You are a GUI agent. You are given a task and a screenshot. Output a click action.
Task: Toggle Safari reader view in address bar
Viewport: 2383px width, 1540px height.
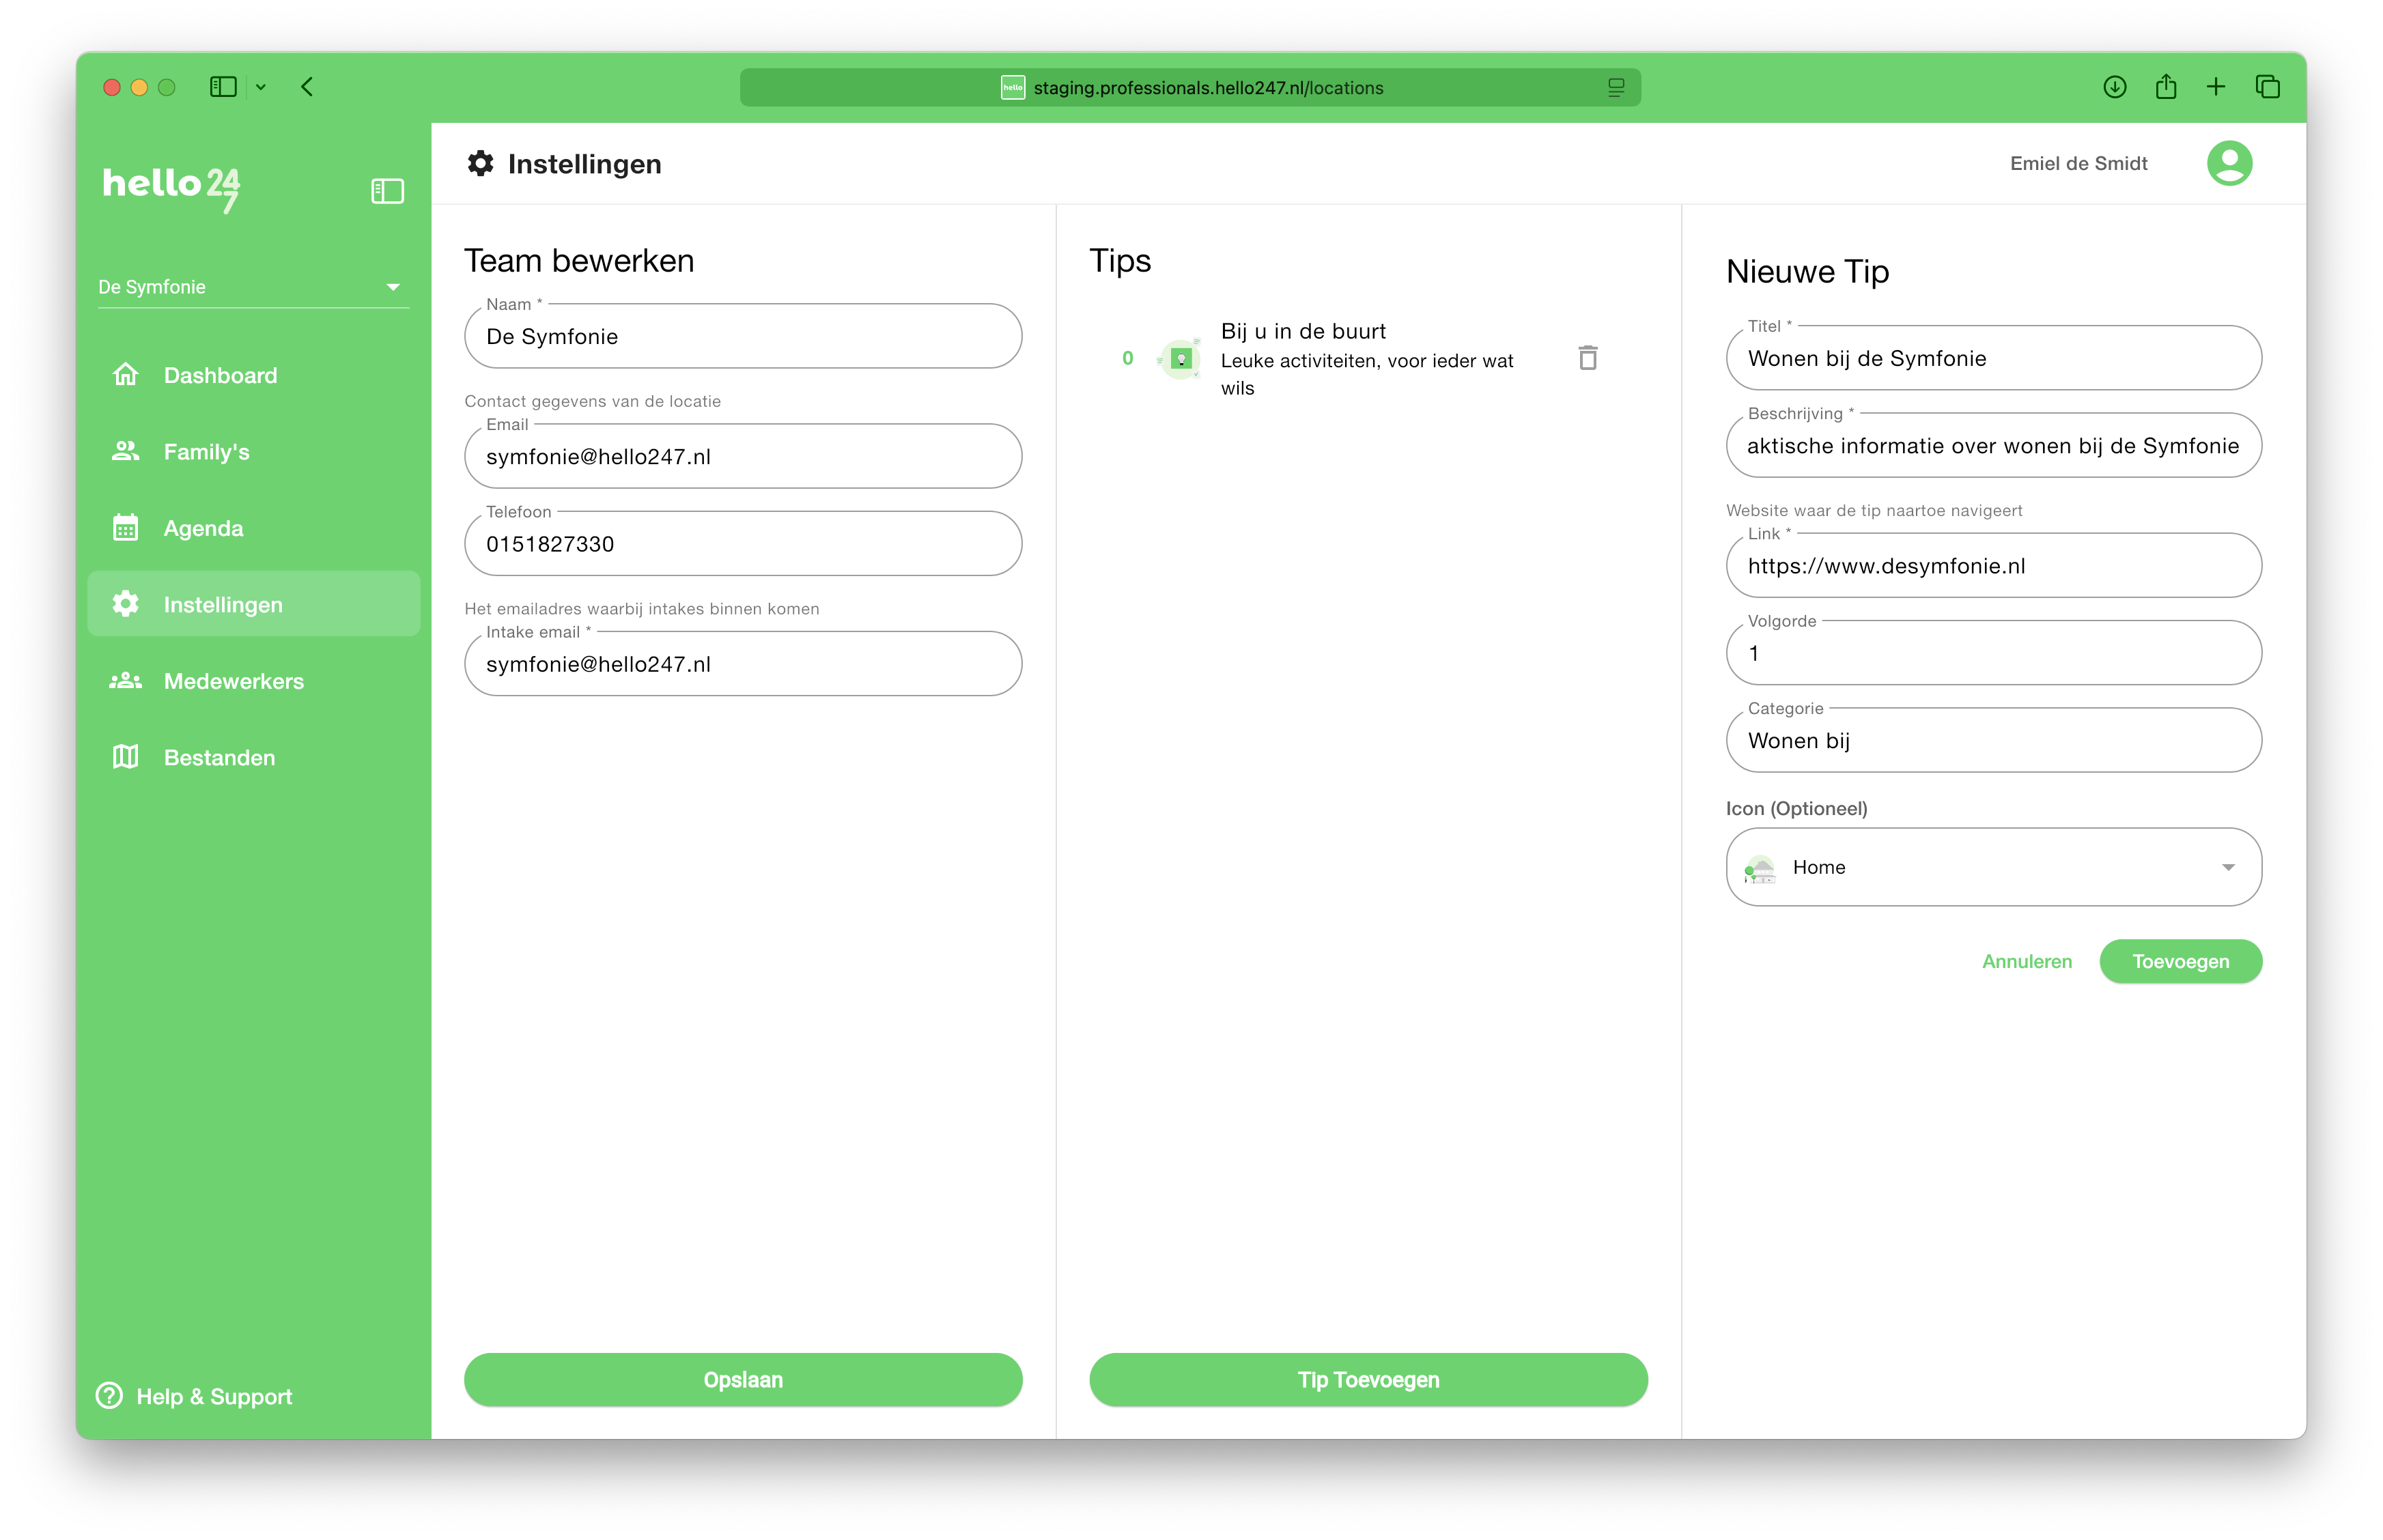click(1616, 88)
